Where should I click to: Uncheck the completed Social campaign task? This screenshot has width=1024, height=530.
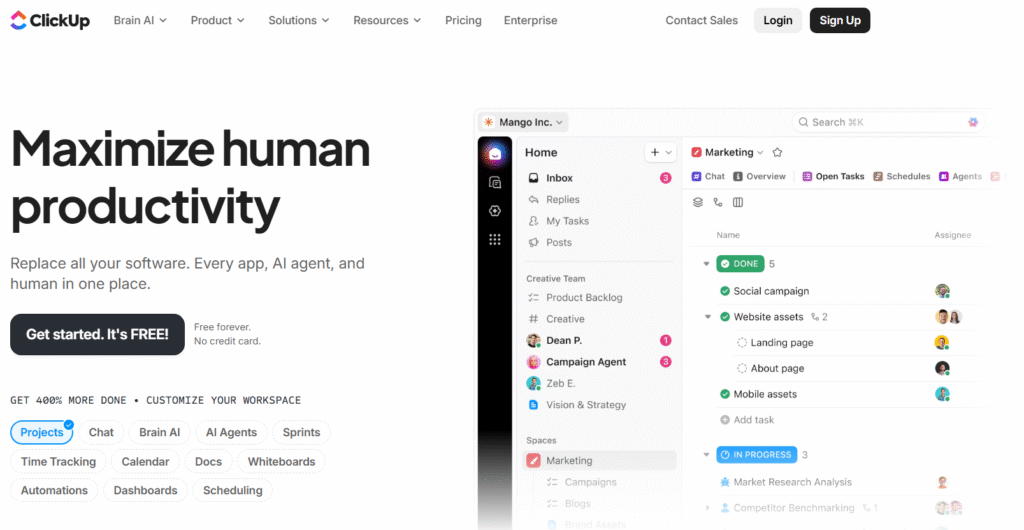click(725, 291)
